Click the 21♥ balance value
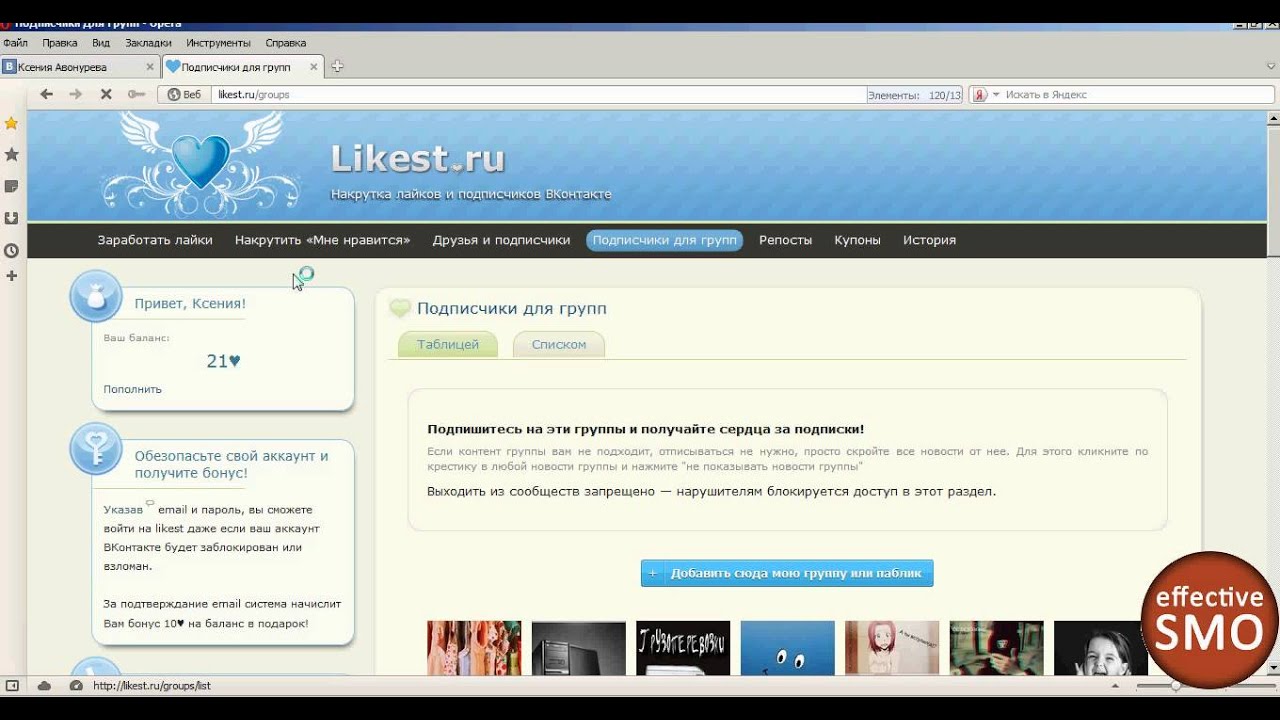Viewport: 1280px width, 720px height. 223,361
